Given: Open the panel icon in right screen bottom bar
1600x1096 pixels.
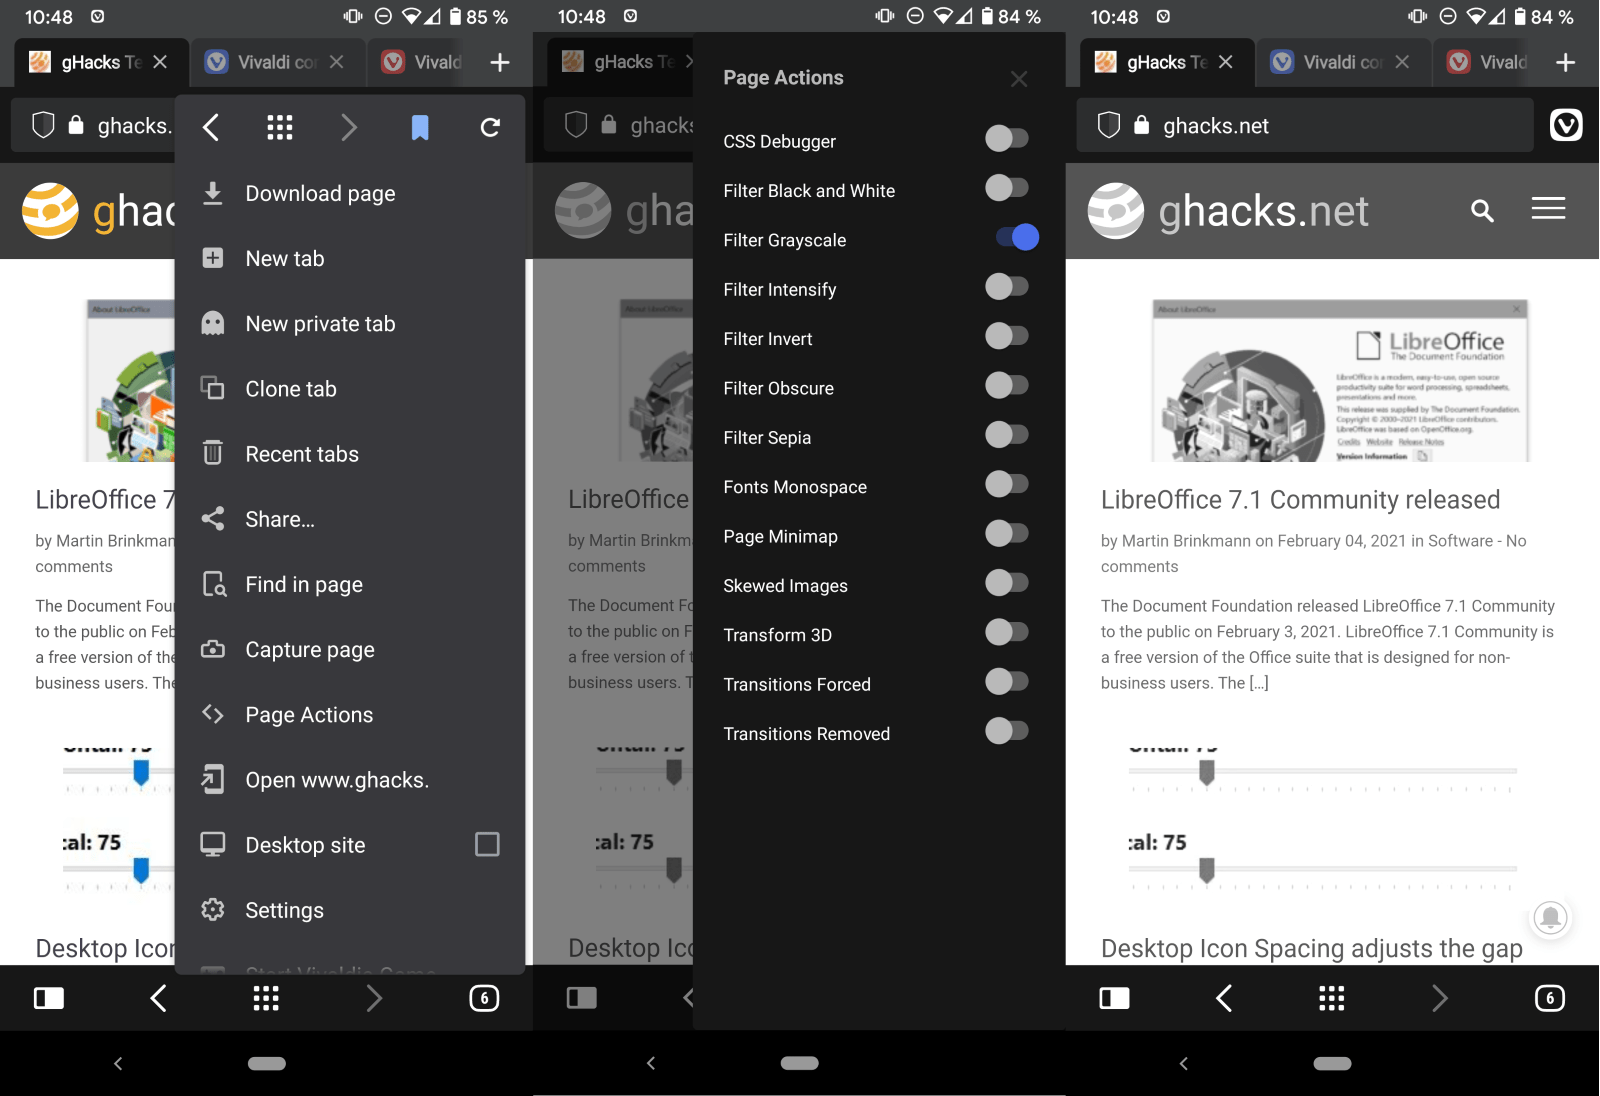Looking at the screenshot, I should 1115,998.
